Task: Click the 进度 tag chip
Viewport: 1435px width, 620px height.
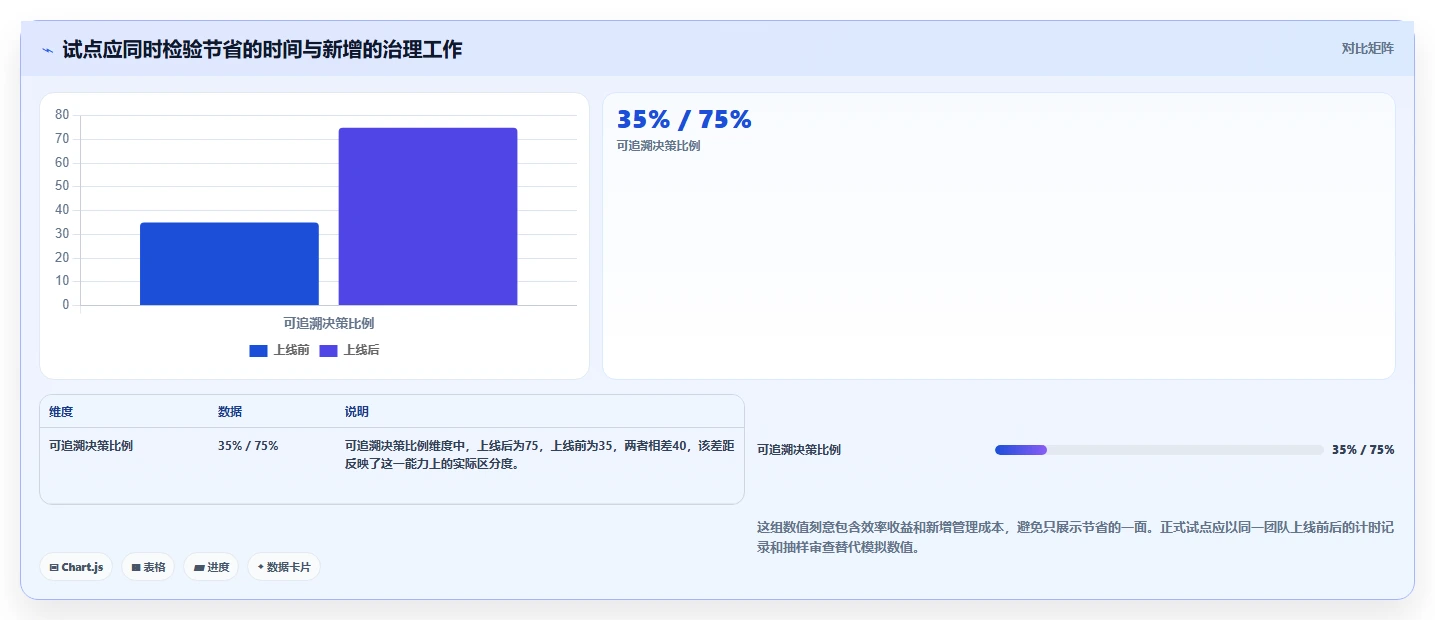Action: pos(211,567)
